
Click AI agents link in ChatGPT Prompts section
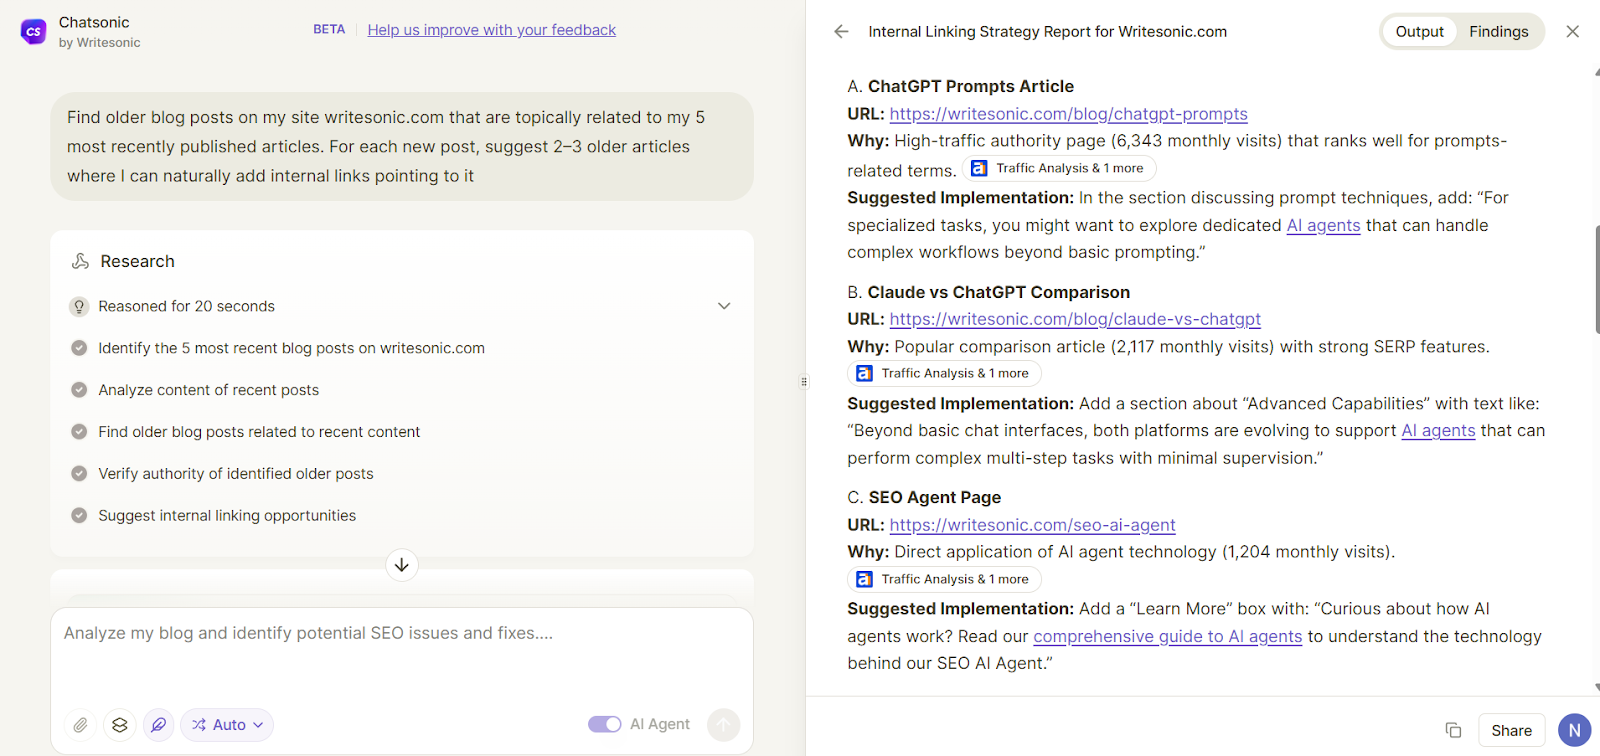tap(1323, 226)
